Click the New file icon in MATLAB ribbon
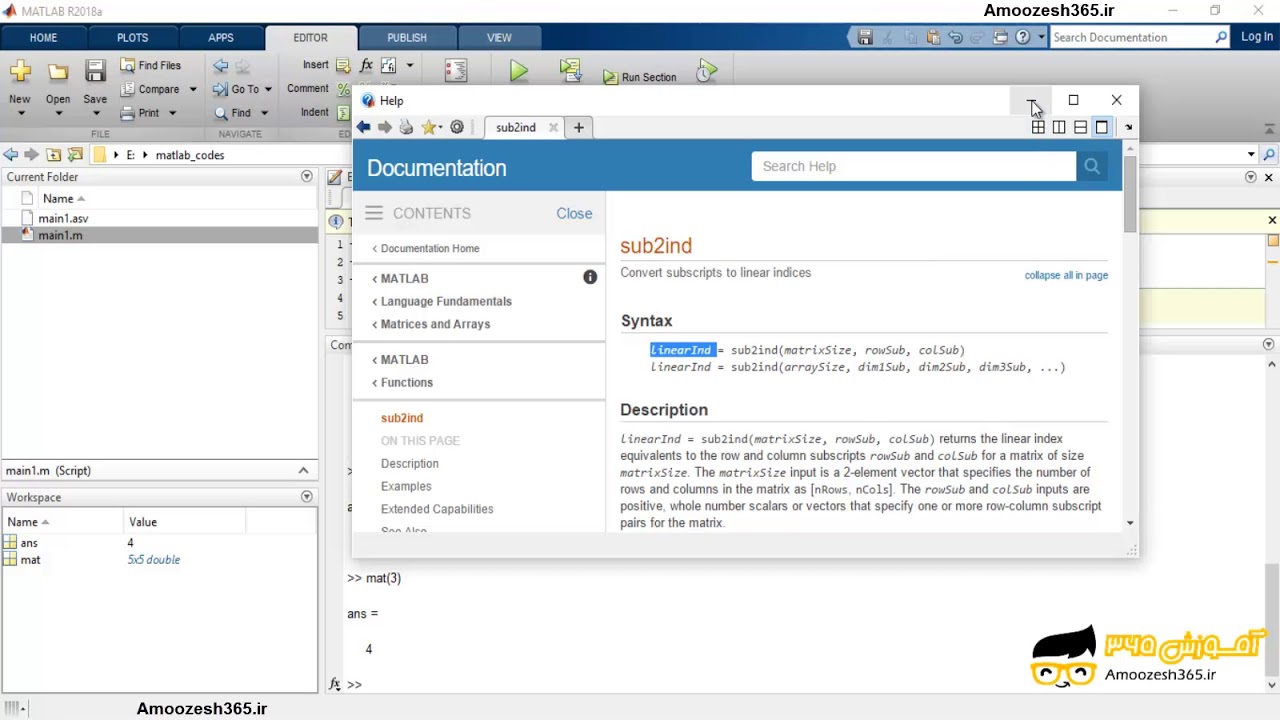 pyautogui.click(x=20, y=71)
